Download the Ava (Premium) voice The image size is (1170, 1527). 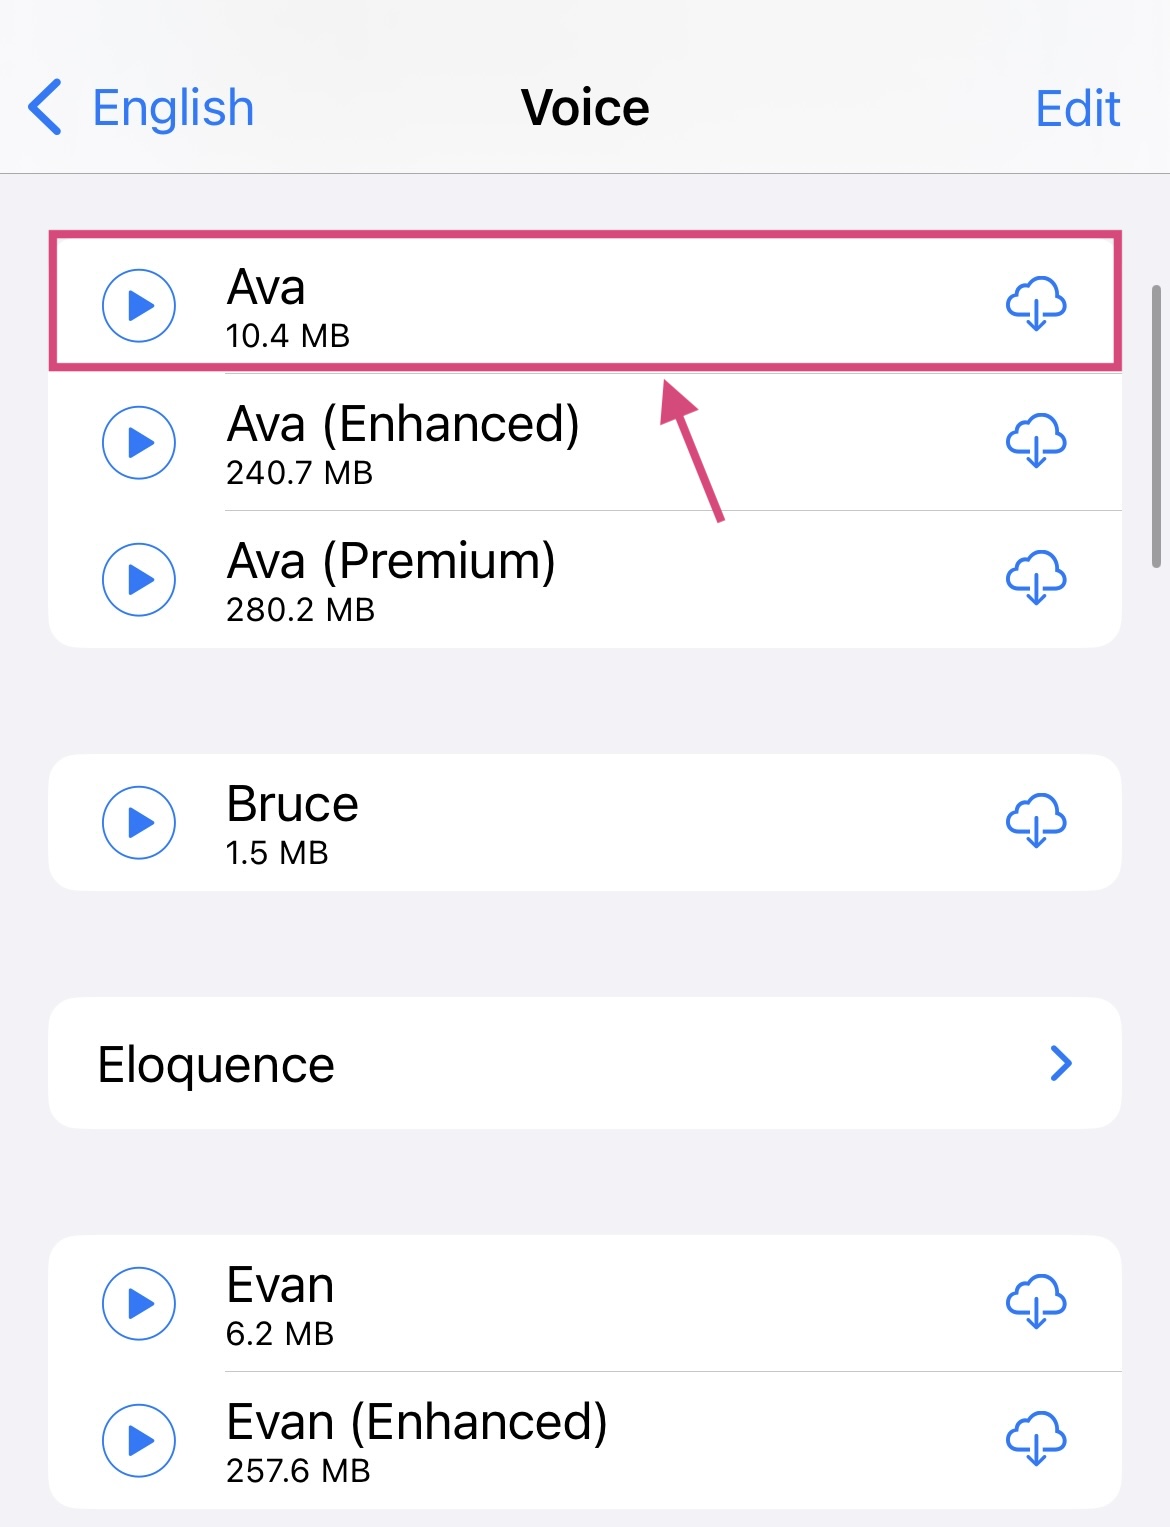click(x=1036, y=577)
